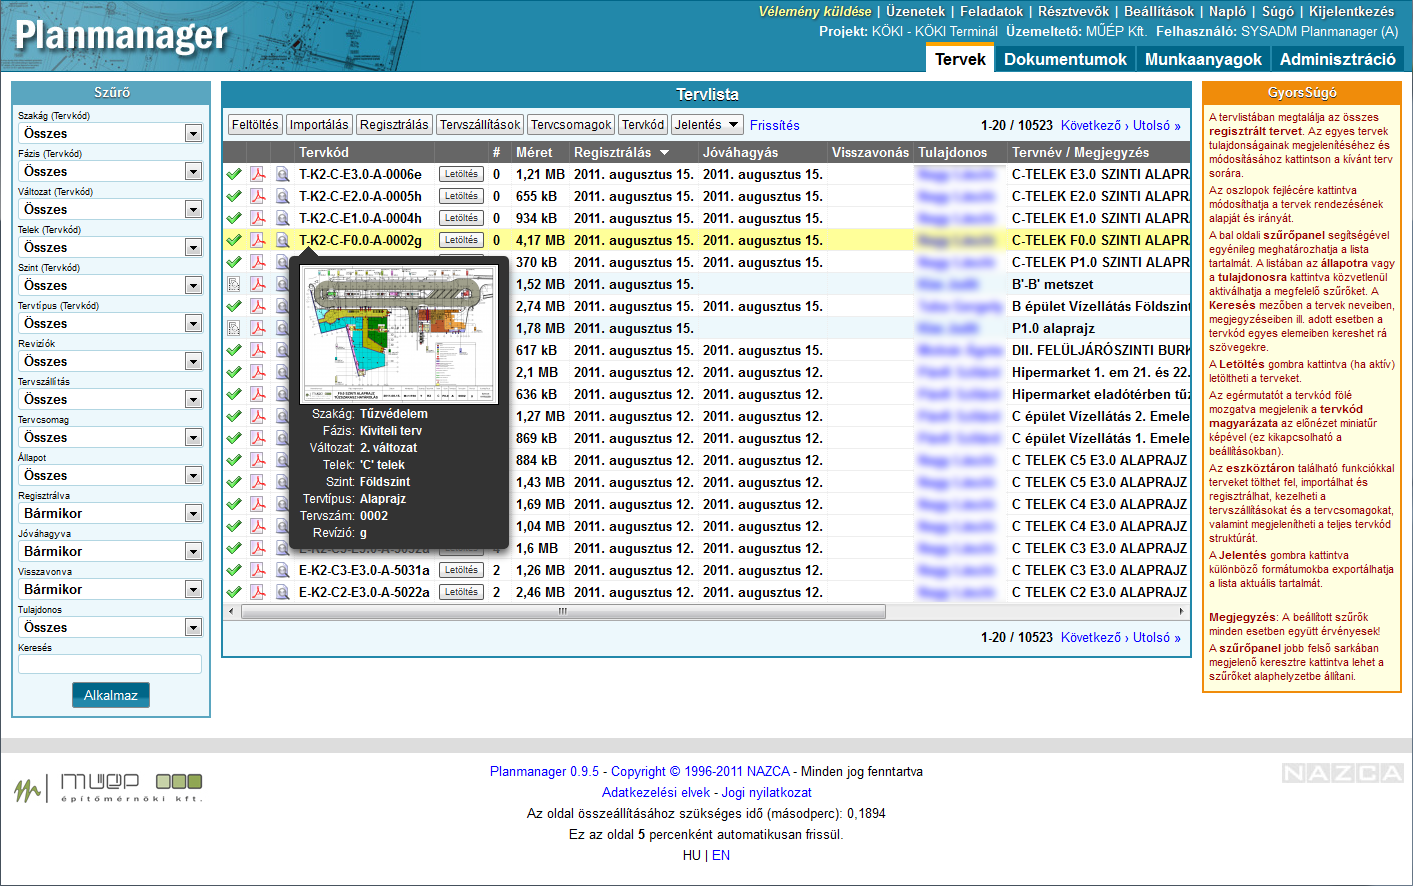This screenshot has width=1413, height=886.
Task: Open PDF icon for E-K2-C2-E3.0-A-5022a
Action: [x=257, y=592]
